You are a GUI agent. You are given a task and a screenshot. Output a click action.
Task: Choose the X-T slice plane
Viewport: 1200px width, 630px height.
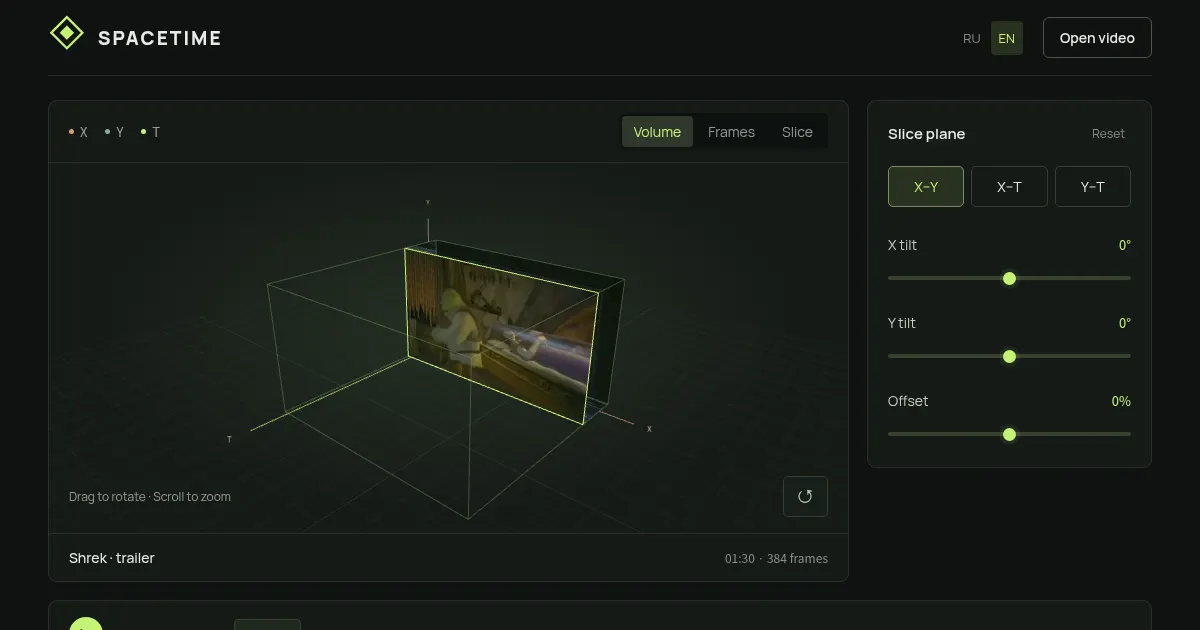tap(1009, 187)
